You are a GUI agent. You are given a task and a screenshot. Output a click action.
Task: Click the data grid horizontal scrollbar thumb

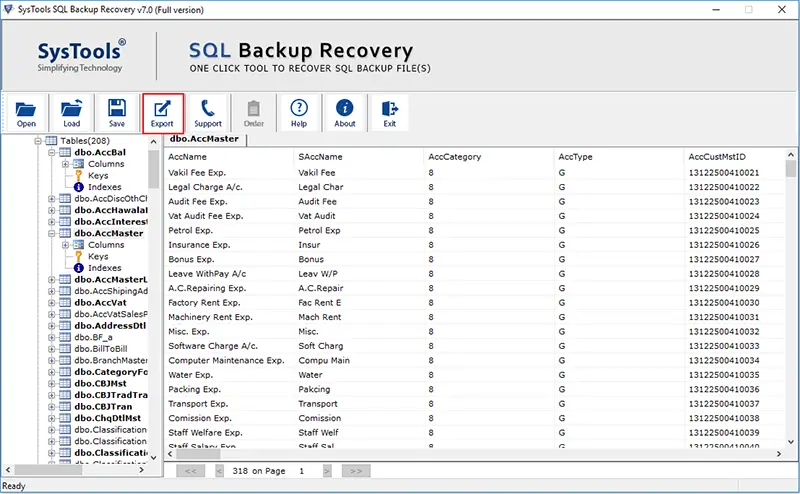coord(197,454)
